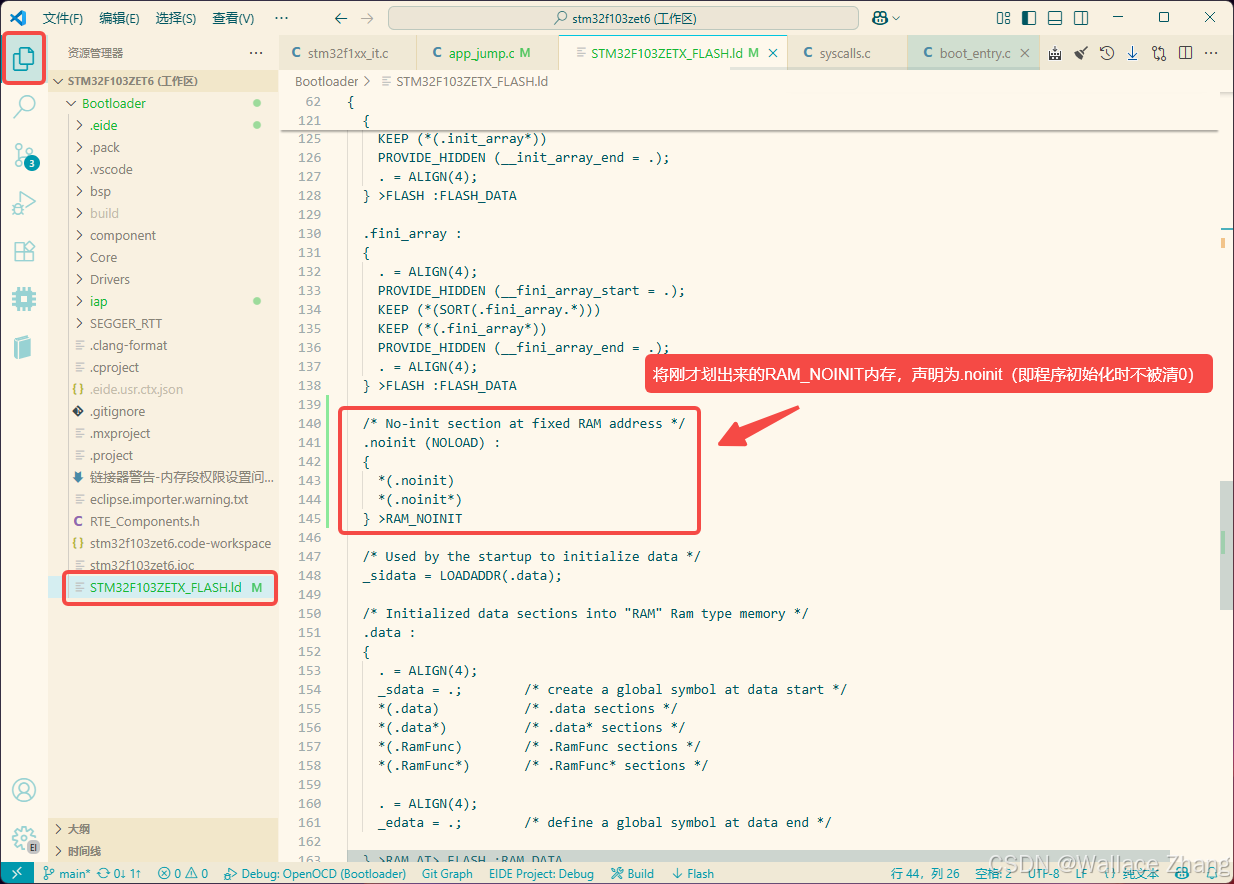Viewport: 1234px width, 884px height.
Task: Toggle the bottom panel
Action: click(1055, 18)
